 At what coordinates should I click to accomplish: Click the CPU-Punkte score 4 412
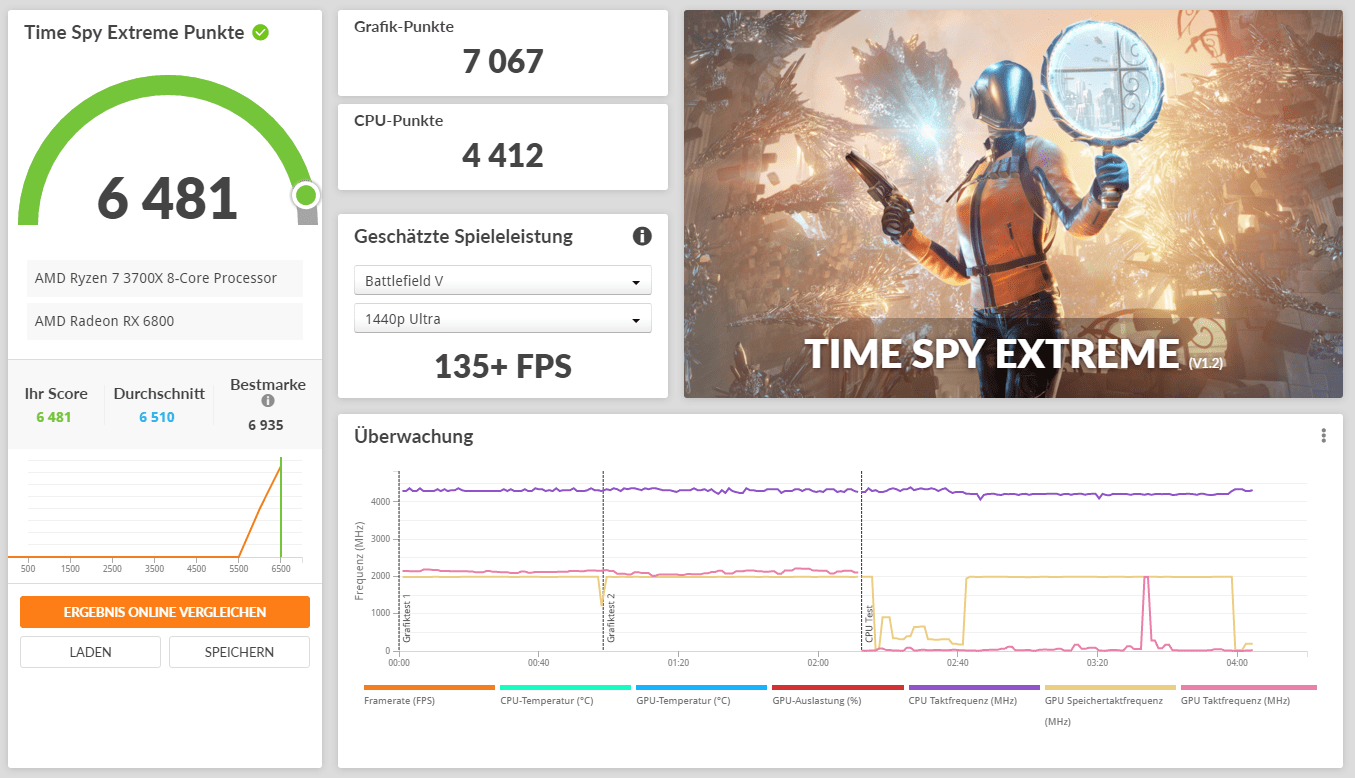(503, 156)
